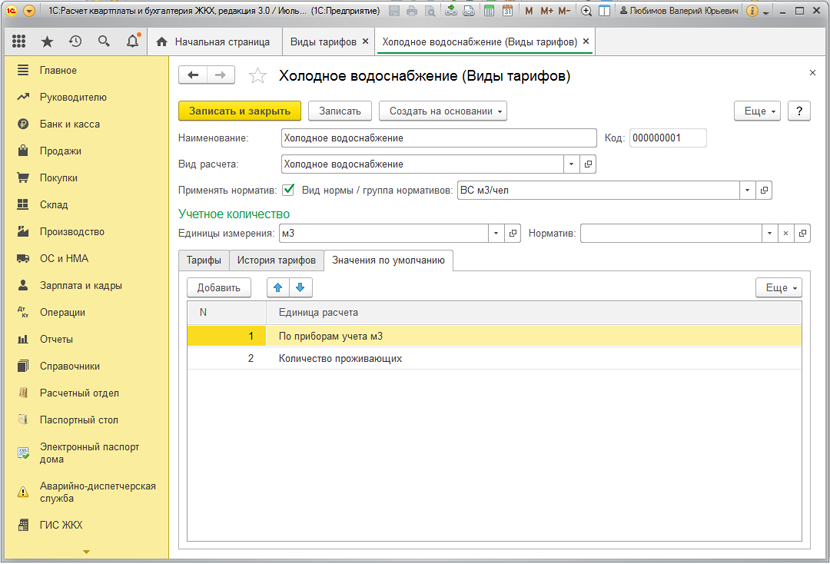This screenshot has height=564, width=830.
Task: Expand the Единицы измерения dropdown
Action: click(496, 234)
